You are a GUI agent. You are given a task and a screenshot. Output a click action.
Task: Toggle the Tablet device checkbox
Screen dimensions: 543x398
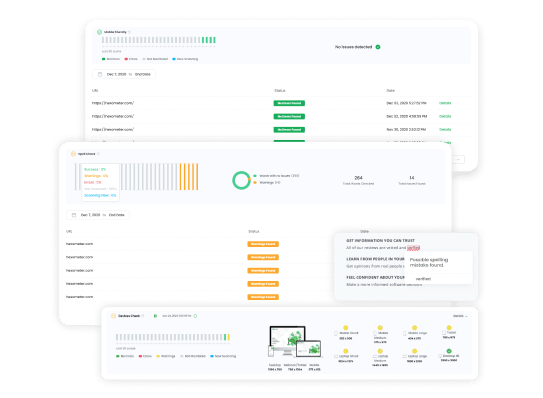click(444, 333)
